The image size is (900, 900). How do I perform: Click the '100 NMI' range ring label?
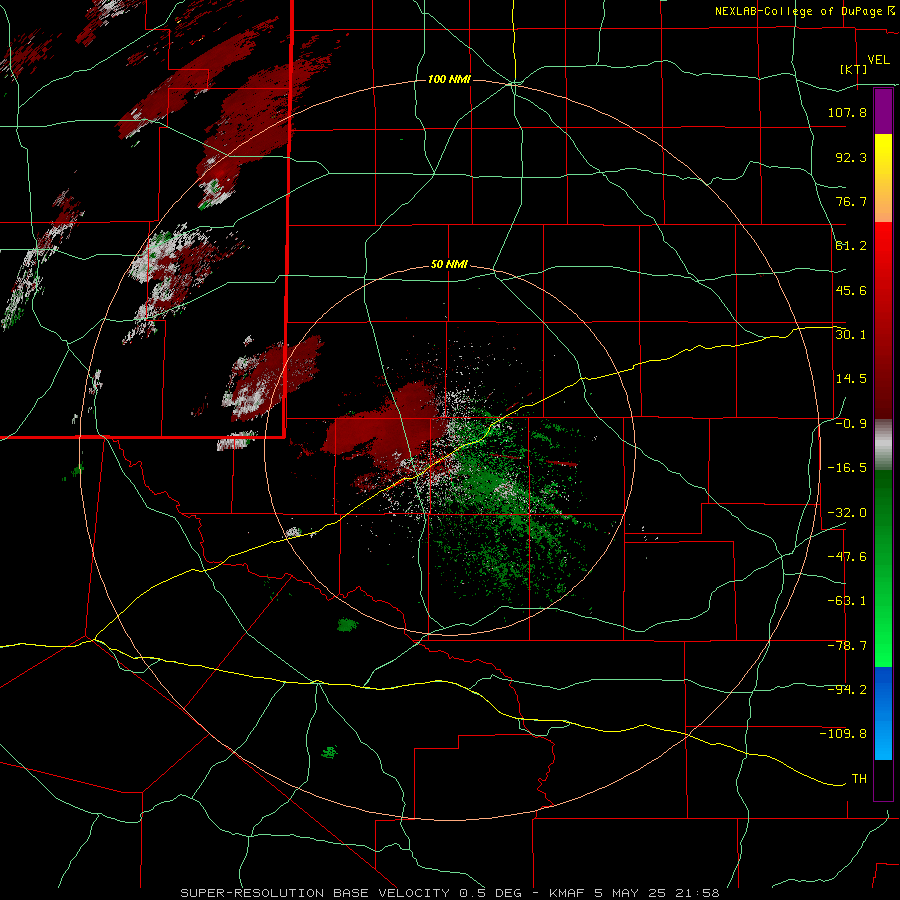449,79
